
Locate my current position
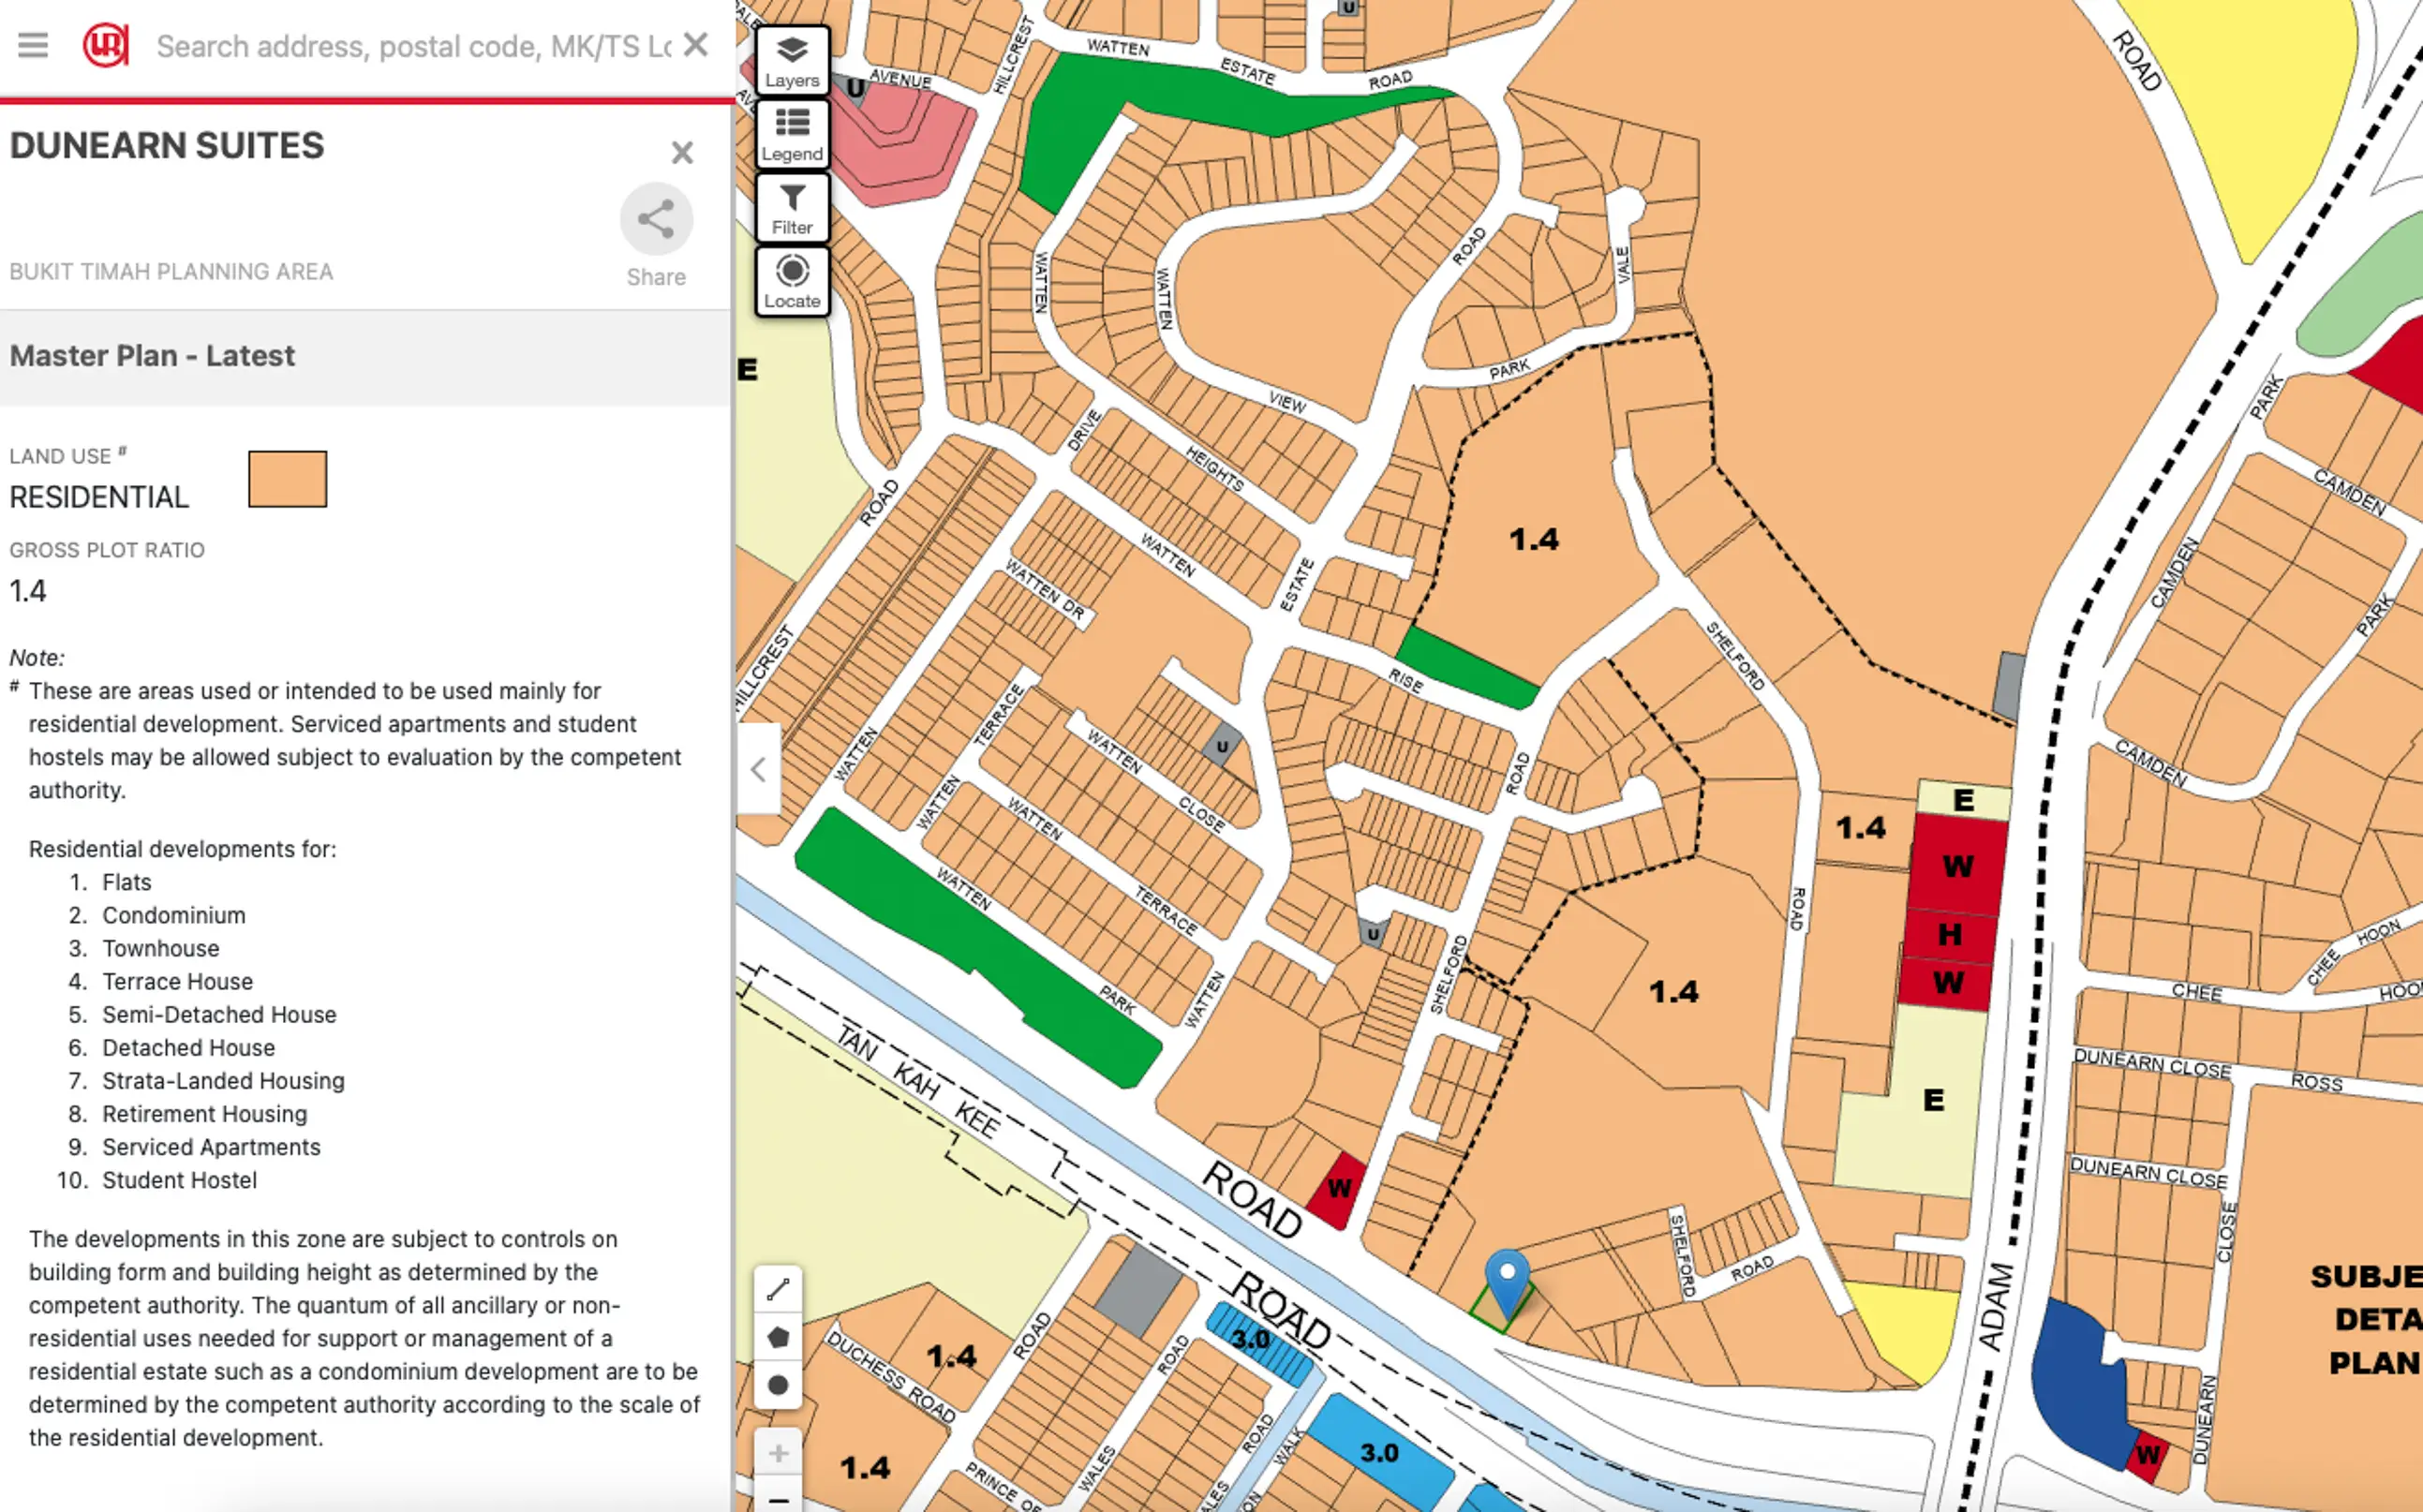tap(792, 282)
